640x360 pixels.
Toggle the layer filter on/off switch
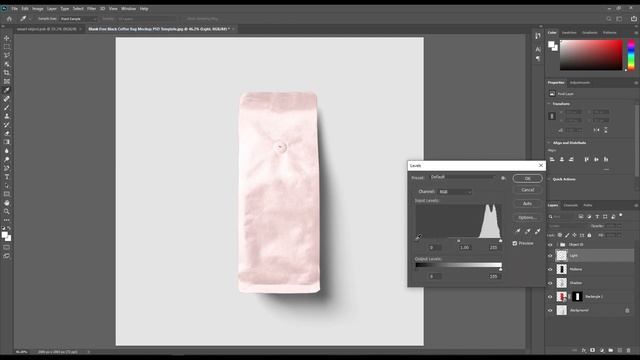coord(621,215)
